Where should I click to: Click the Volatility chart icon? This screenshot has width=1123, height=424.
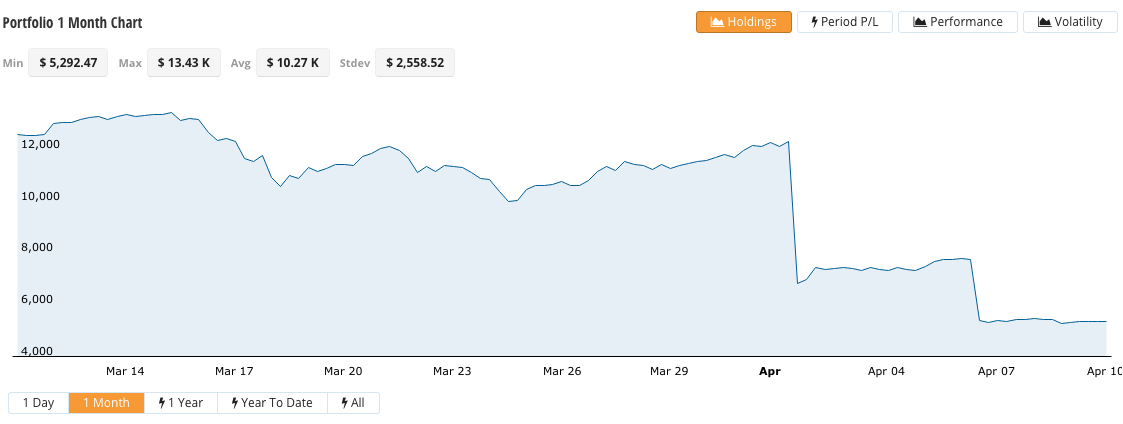tap(1045, 22)
